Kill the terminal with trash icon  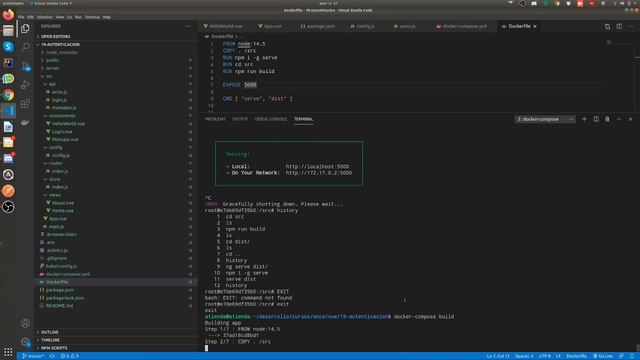(607, 119)
